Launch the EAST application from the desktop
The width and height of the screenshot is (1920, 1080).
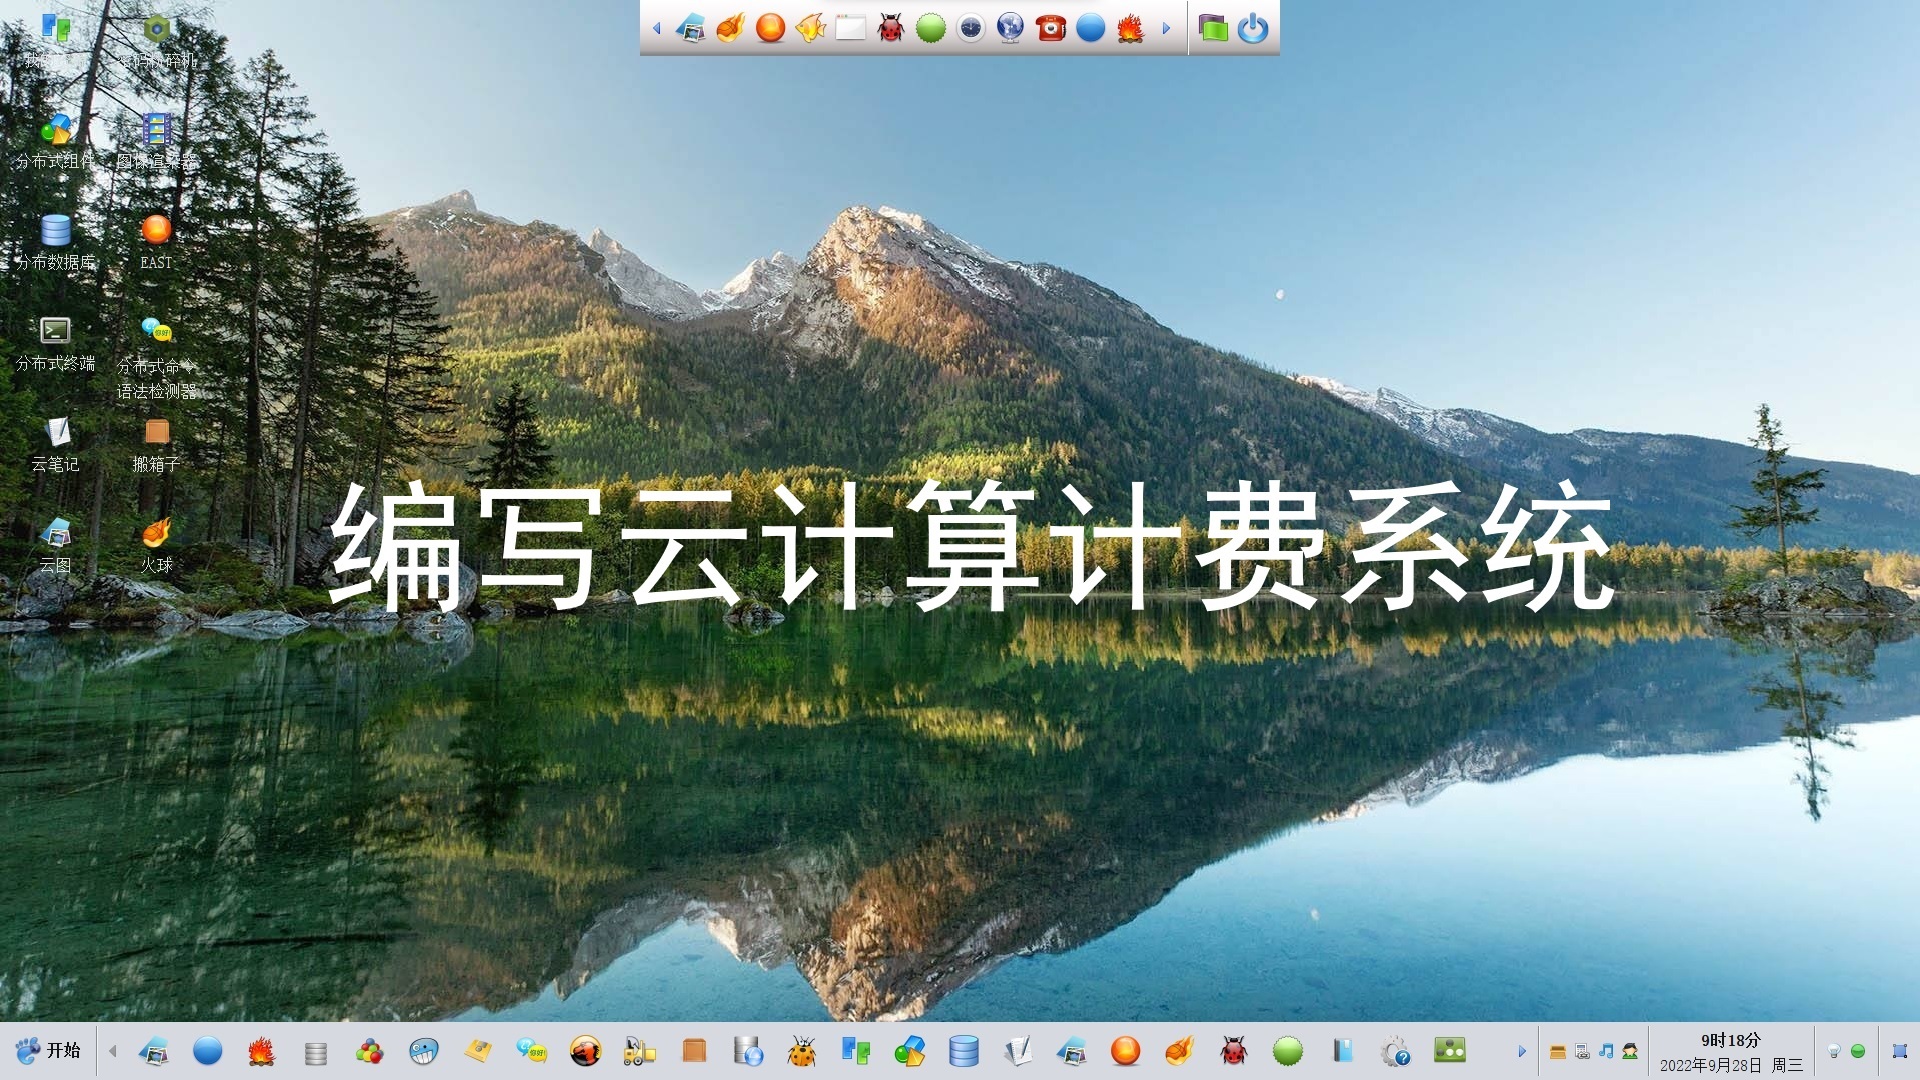(x=156, y=235)
